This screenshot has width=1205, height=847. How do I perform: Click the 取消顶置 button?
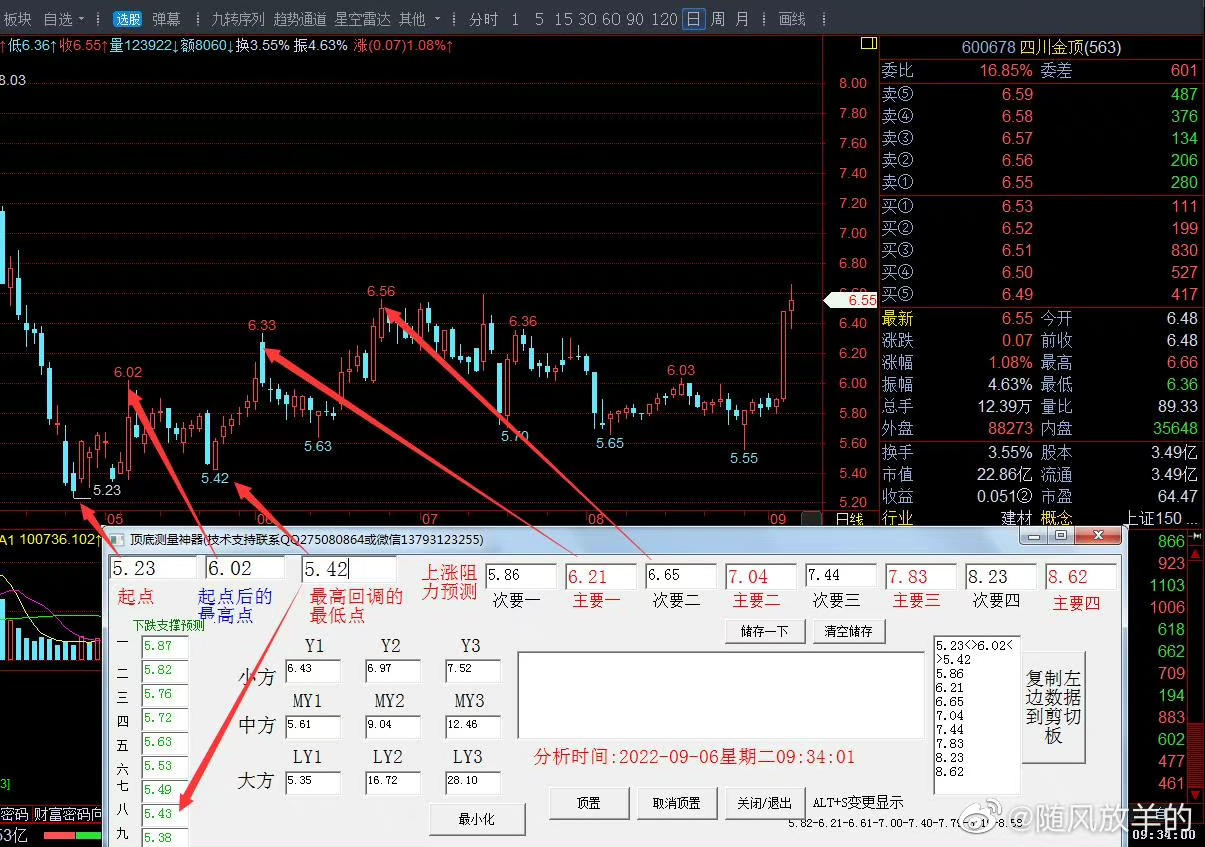tap(677, 803)
